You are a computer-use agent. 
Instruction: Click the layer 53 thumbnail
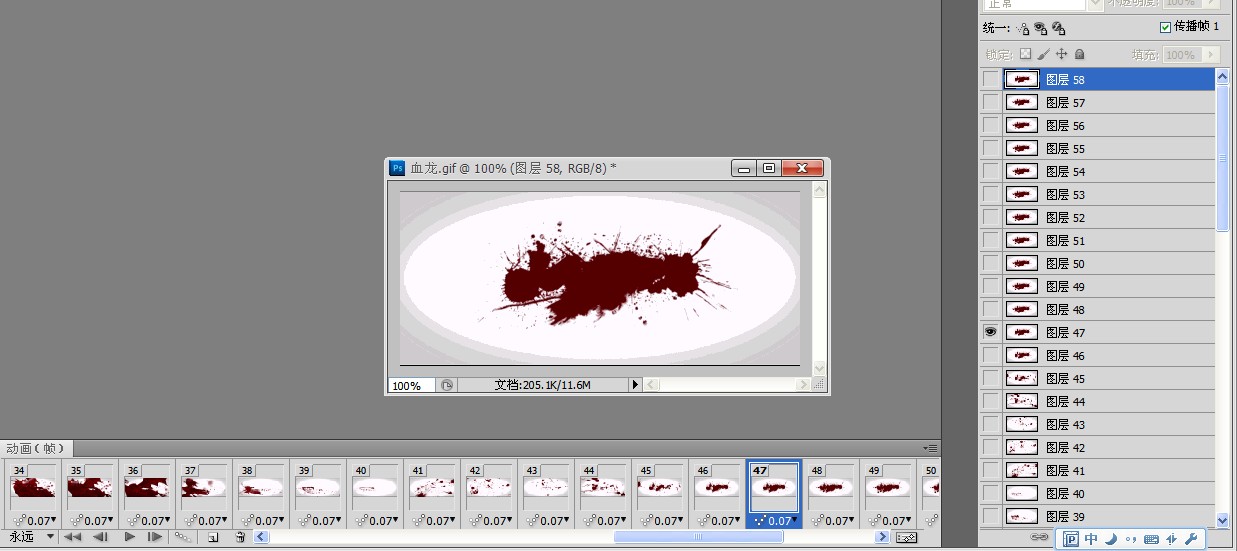1022,194
